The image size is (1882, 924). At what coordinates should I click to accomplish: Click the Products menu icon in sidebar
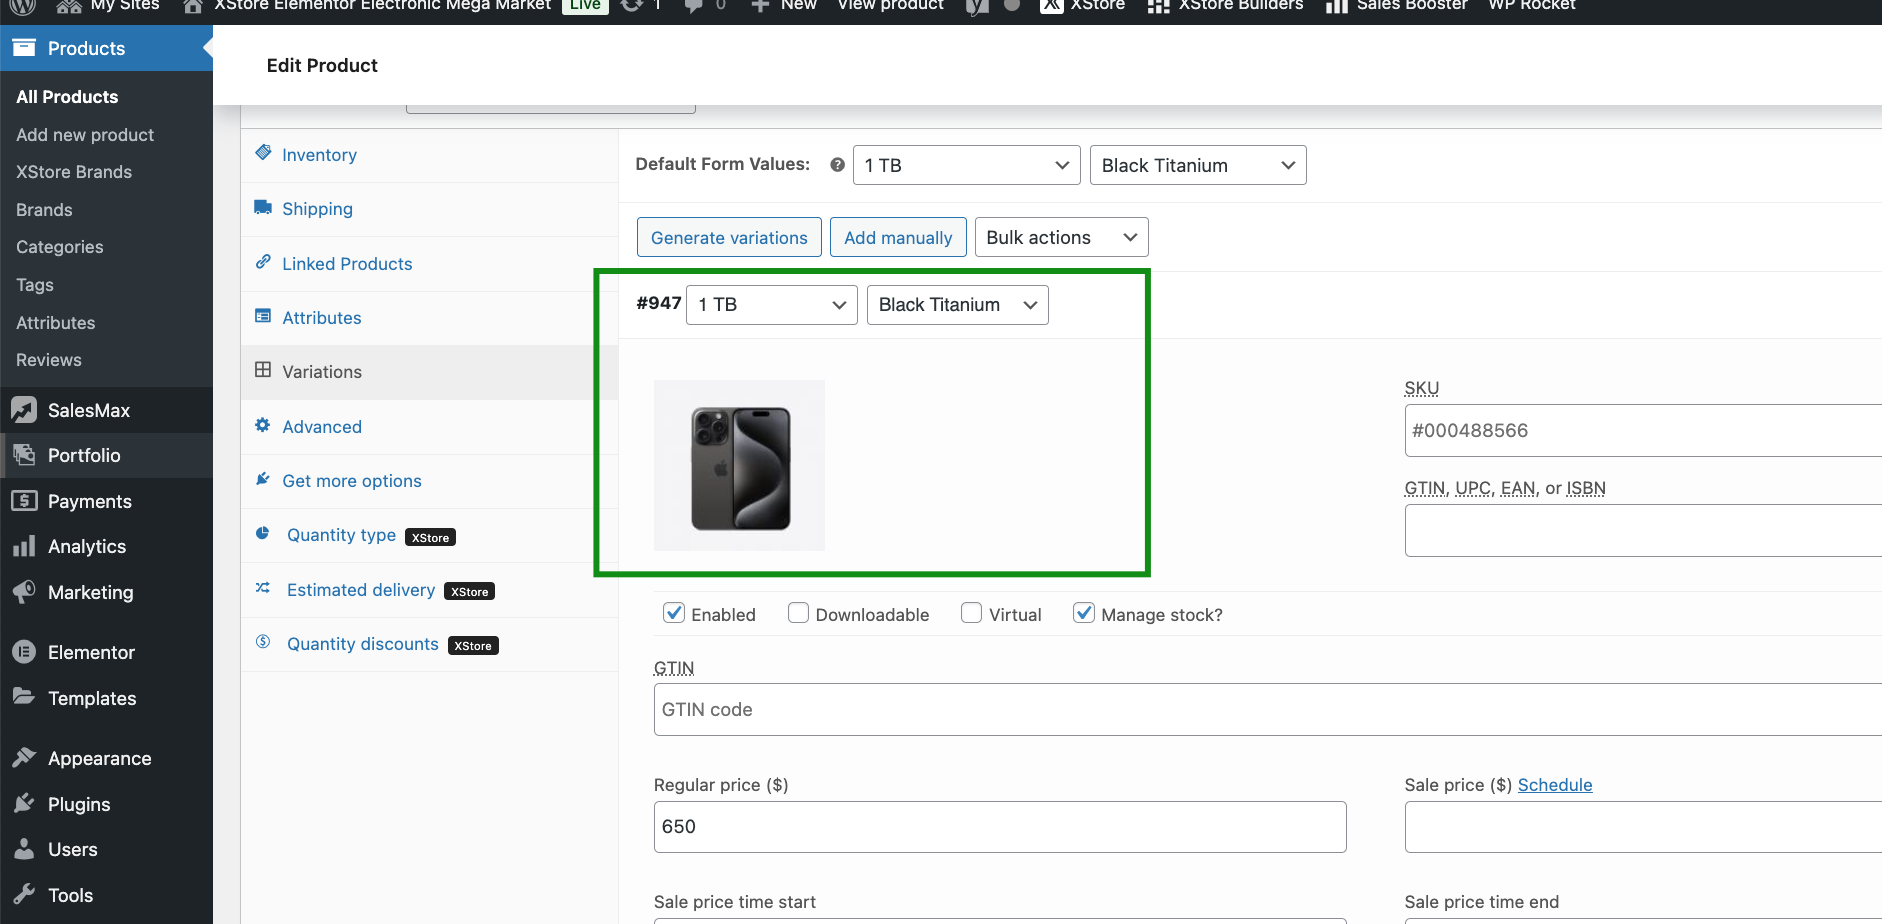coord(24,48)
